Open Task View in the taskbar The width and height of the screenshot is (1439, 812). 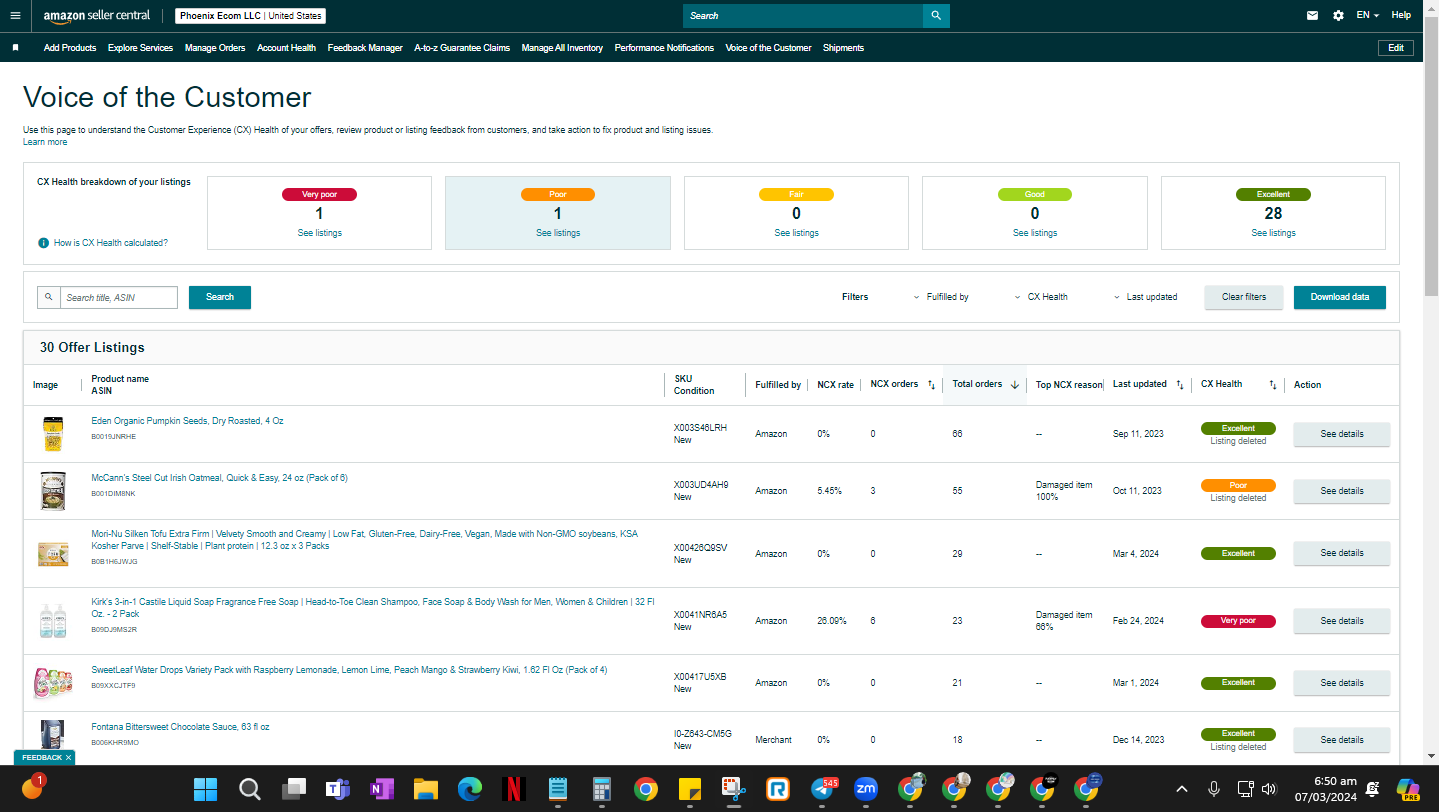[x=294, y=789]
